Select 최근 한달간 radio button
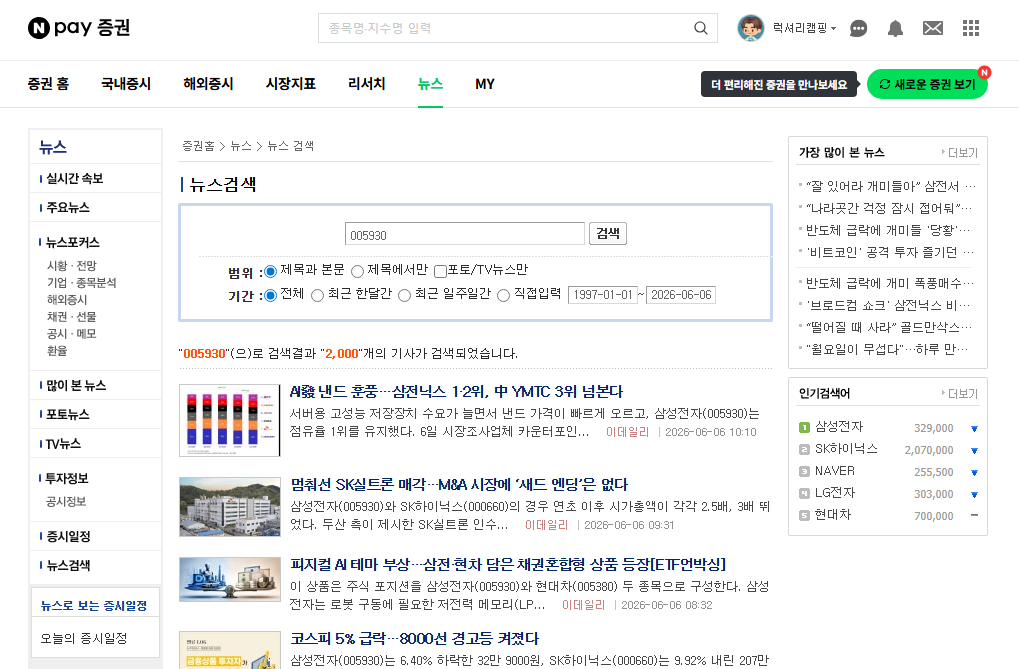This screenshot has height=669, width=1019. pos(317,296)
